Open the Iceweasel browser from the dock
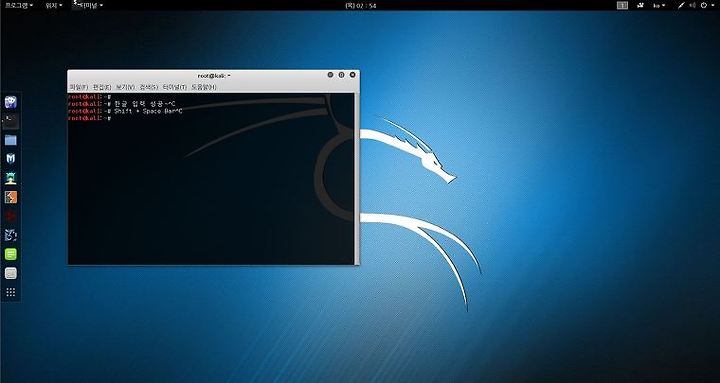 (x=11, y=102)
